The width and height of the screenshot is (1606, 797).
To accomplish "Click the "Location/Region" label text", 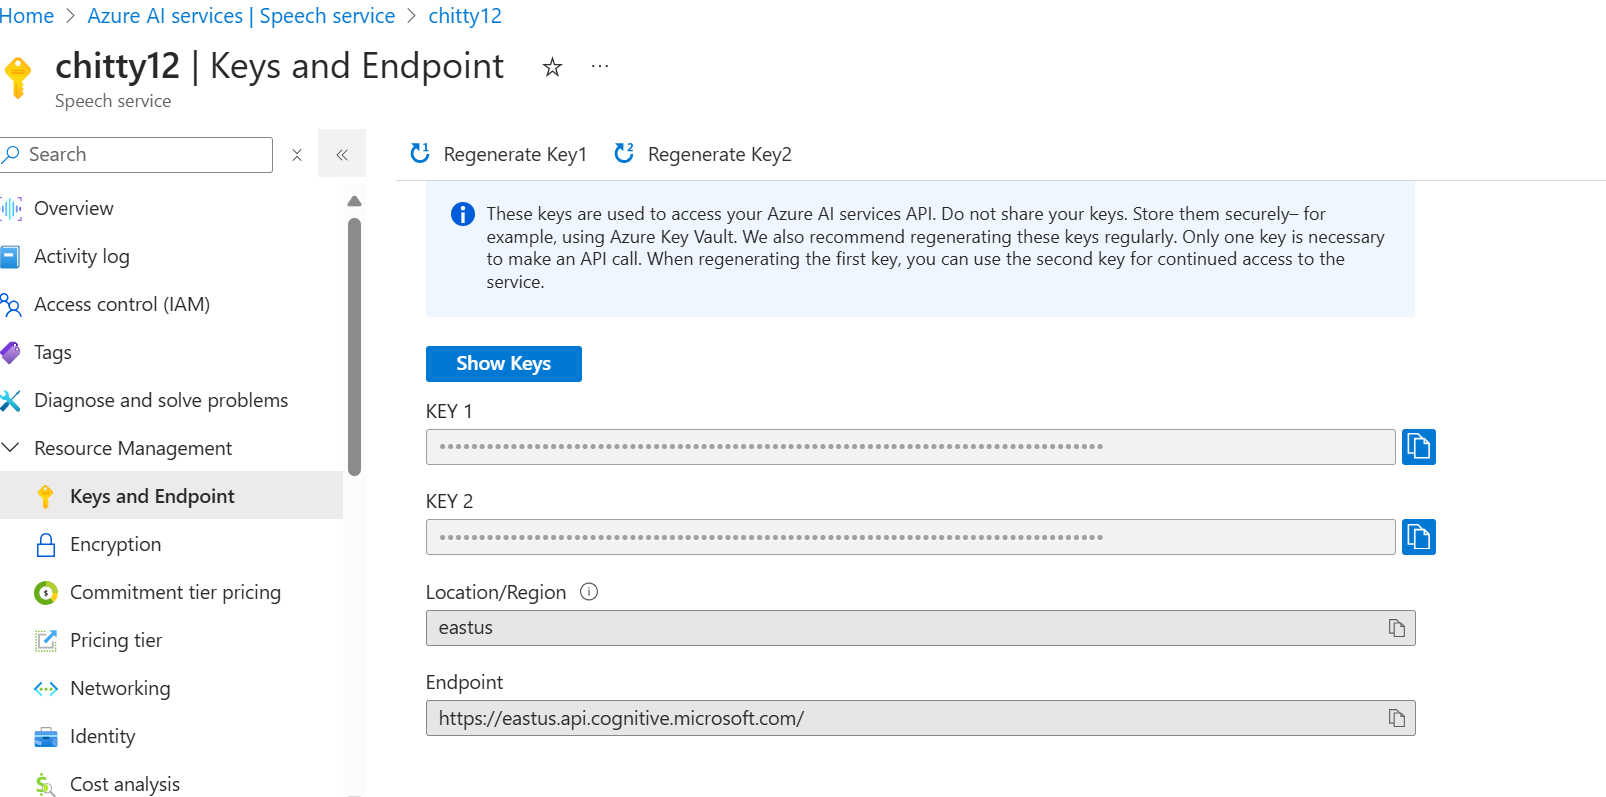I will pyautogui.click(x=496, y=592).
